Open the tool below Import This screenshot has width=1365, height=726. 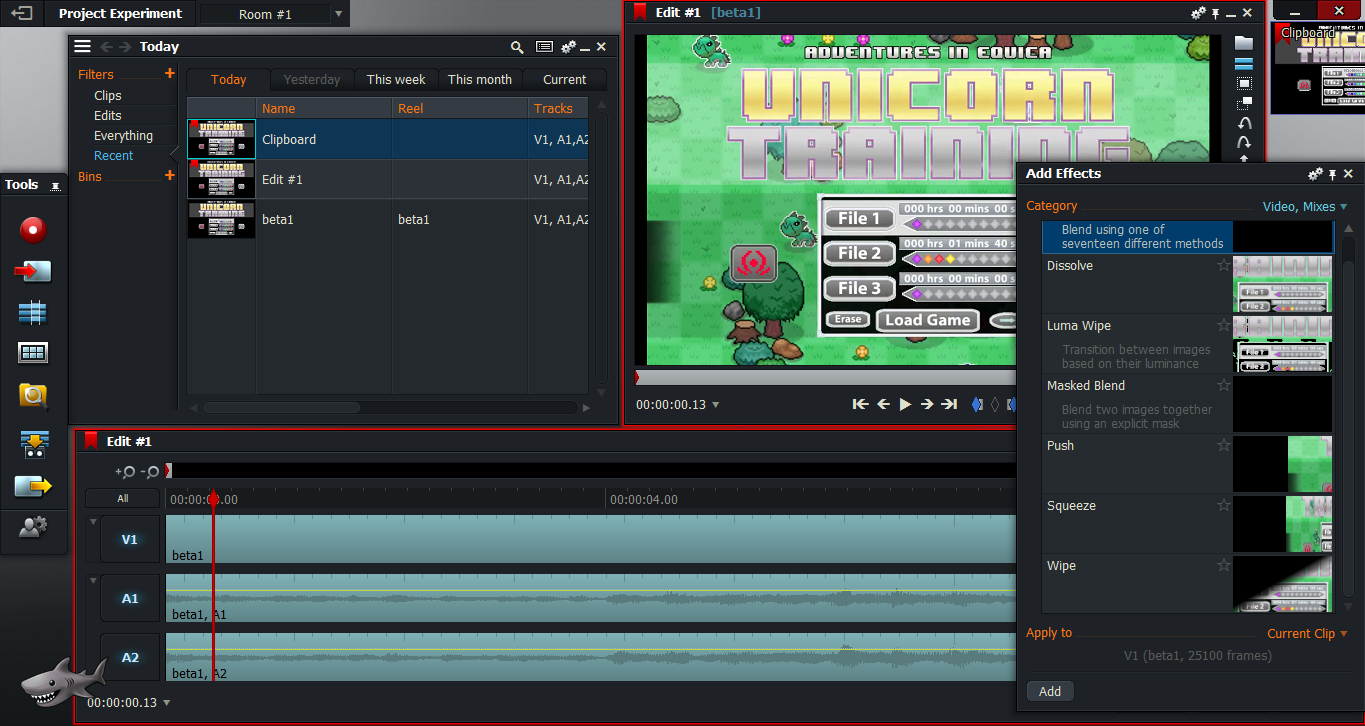pyautogui.click(x=33, y=312)
